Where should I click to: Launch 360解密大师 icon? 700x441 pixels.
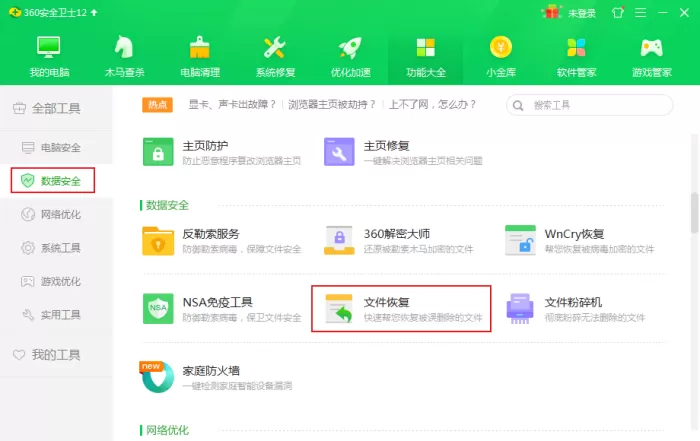pyautogui.click(x=339, y=241)
